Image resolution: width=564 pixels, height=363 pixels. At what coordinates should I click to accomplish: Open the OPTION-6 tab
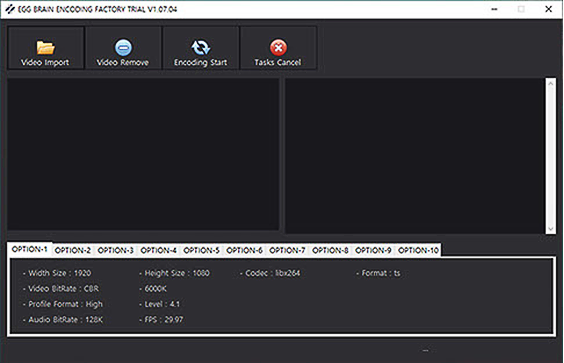[244, 250]
